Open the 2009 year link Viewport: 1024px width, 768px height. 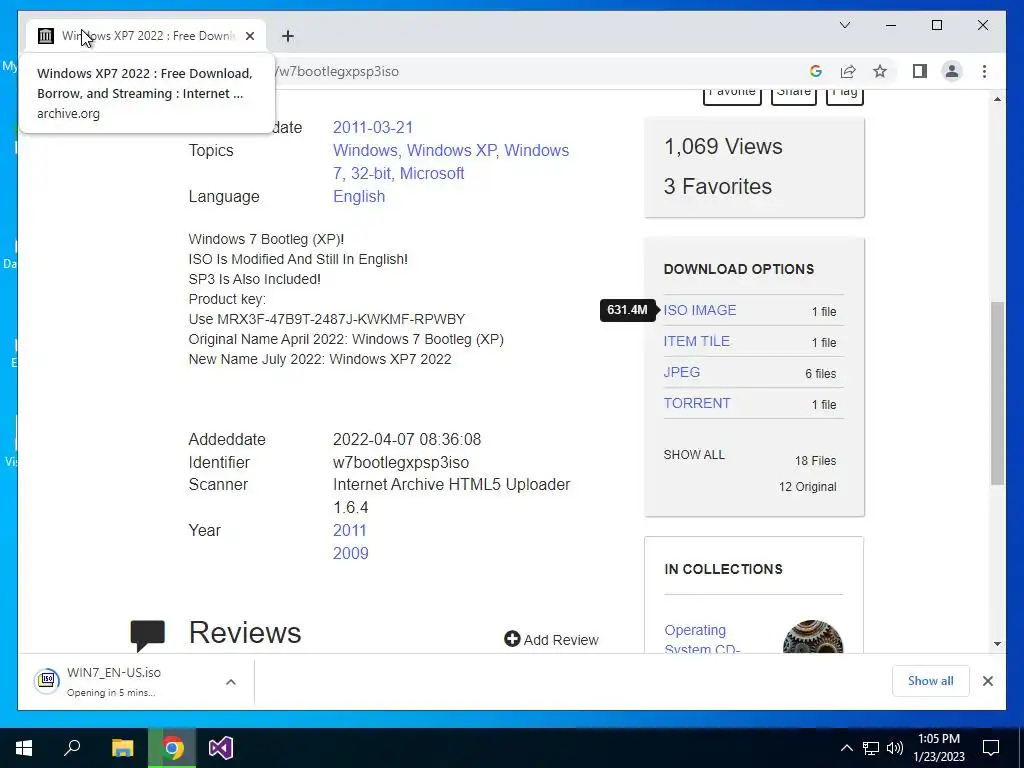[x=351, y=553]
